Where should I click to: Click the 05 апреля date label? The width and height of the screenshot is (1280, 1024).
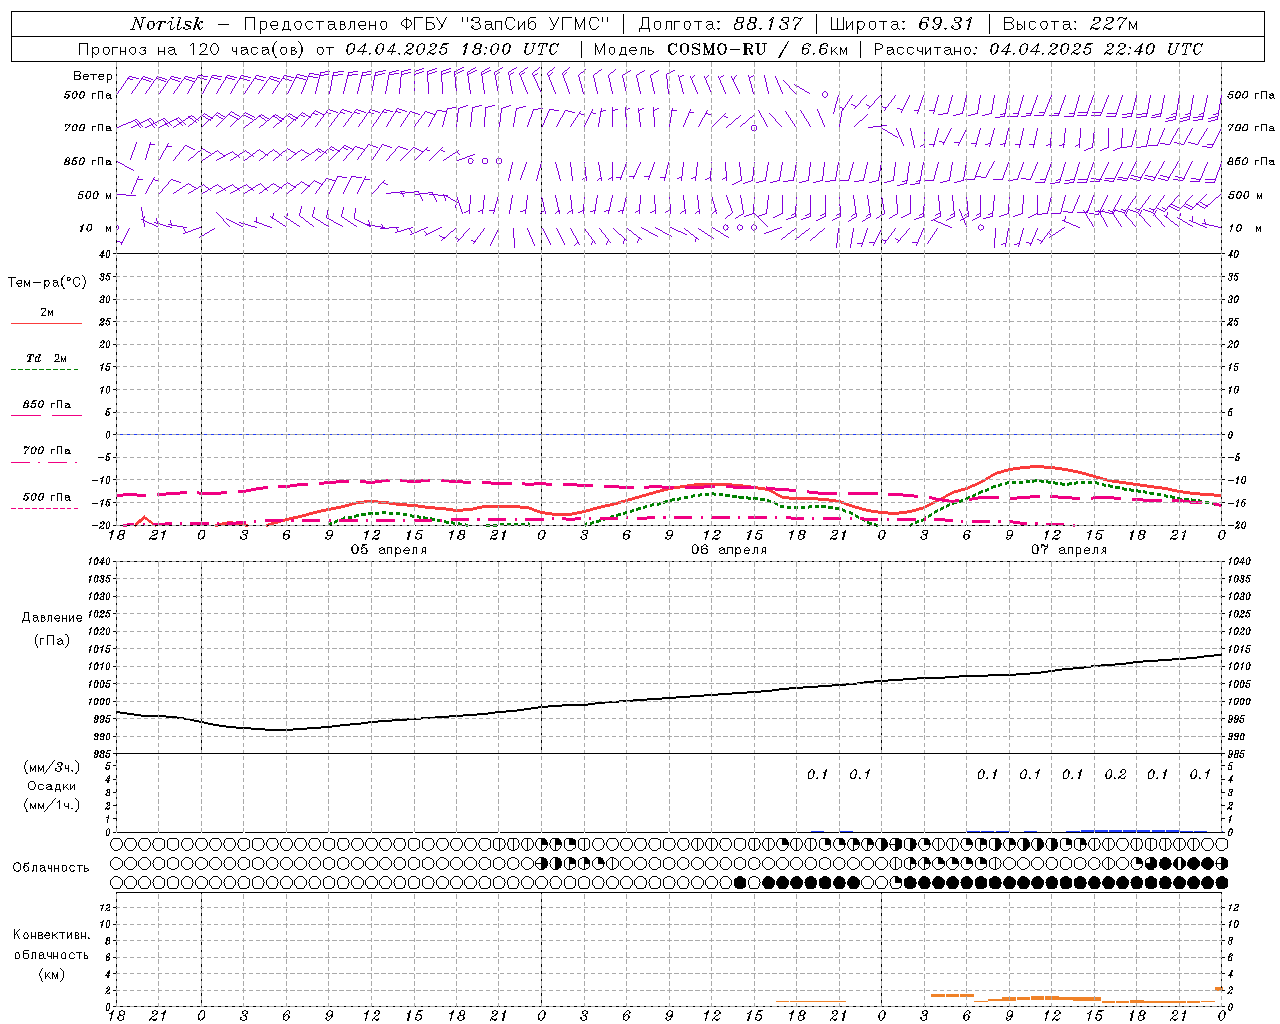tap(388, 550)
